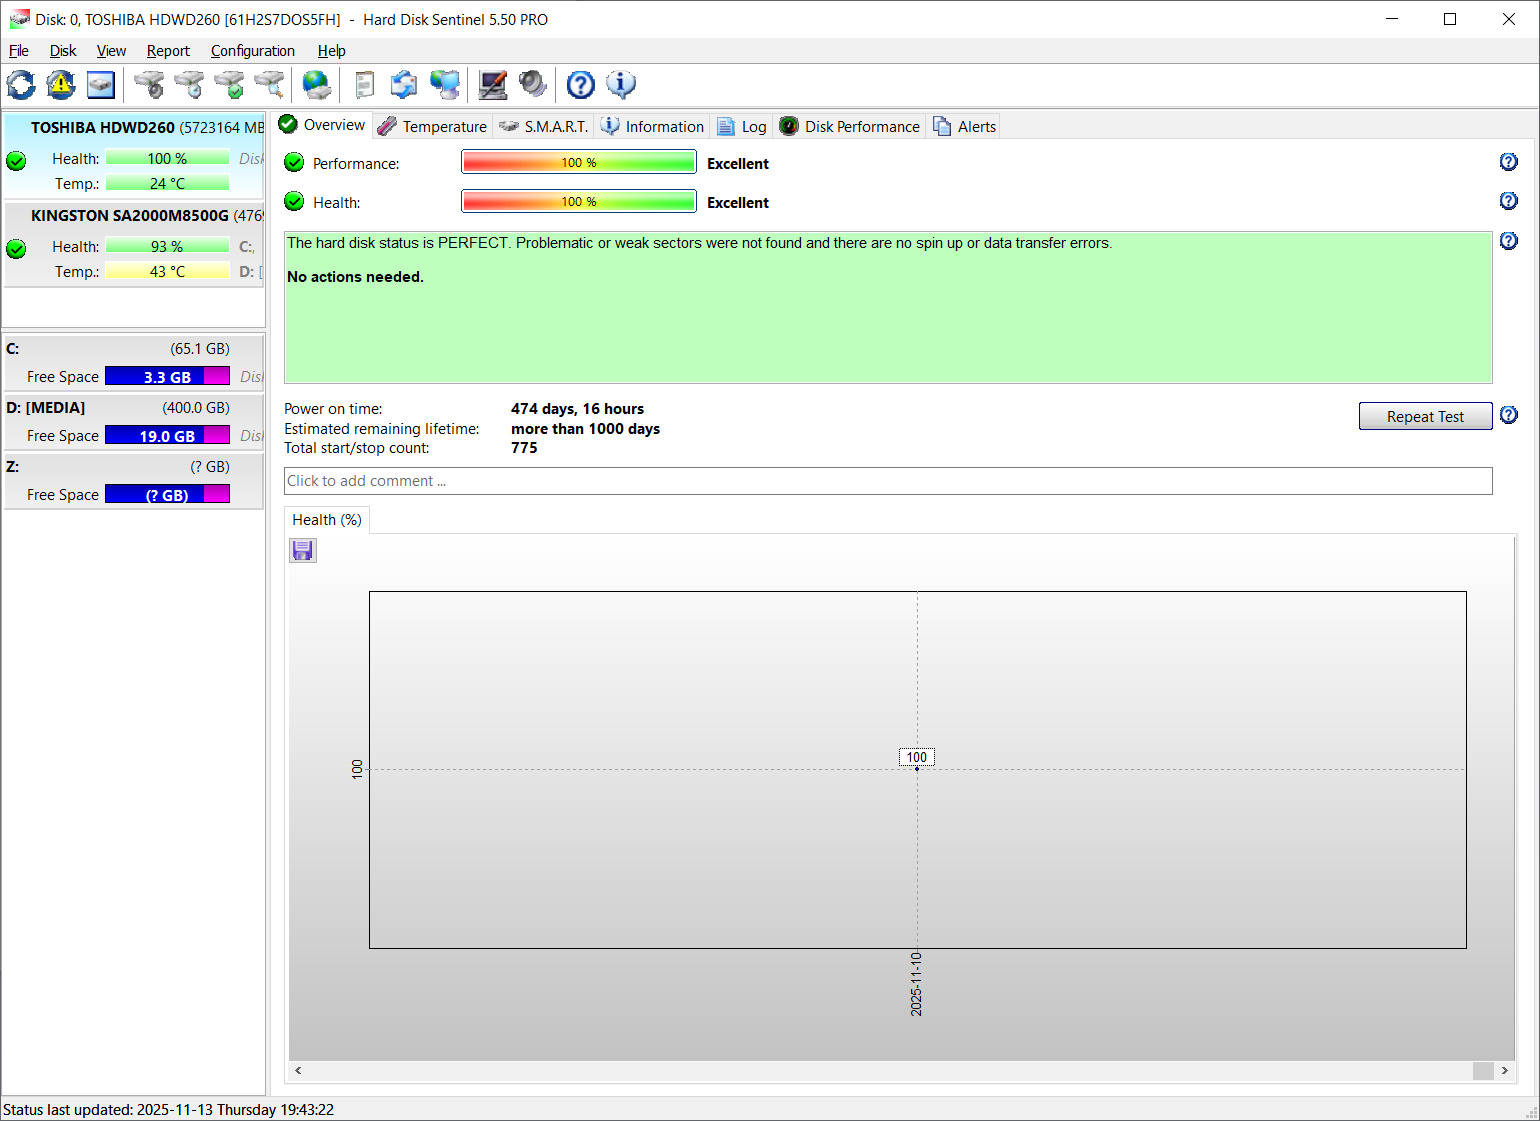Click the hardware self-test disk icon with gear
The width and height of the screenshot is (1540, 1121).
point(150,85)
